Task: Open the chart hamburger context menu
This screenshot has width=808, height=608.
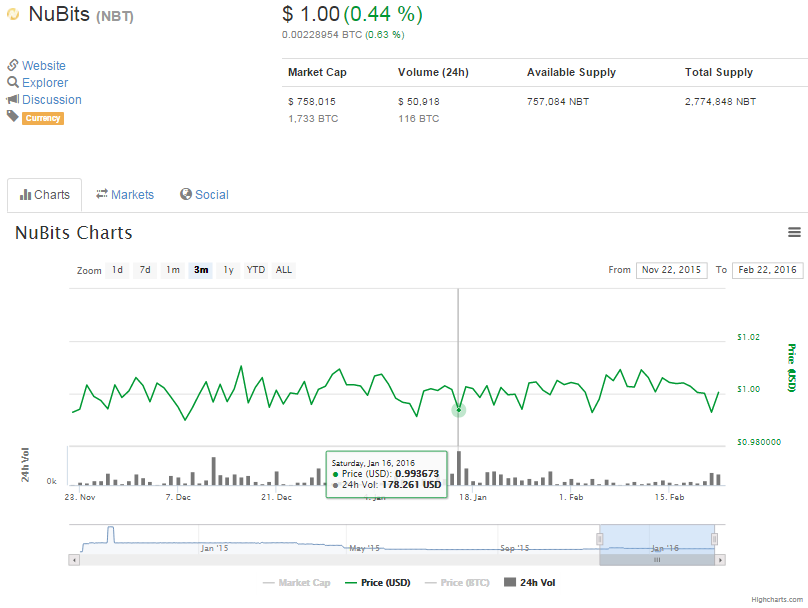Action: [x=794, y=232]
